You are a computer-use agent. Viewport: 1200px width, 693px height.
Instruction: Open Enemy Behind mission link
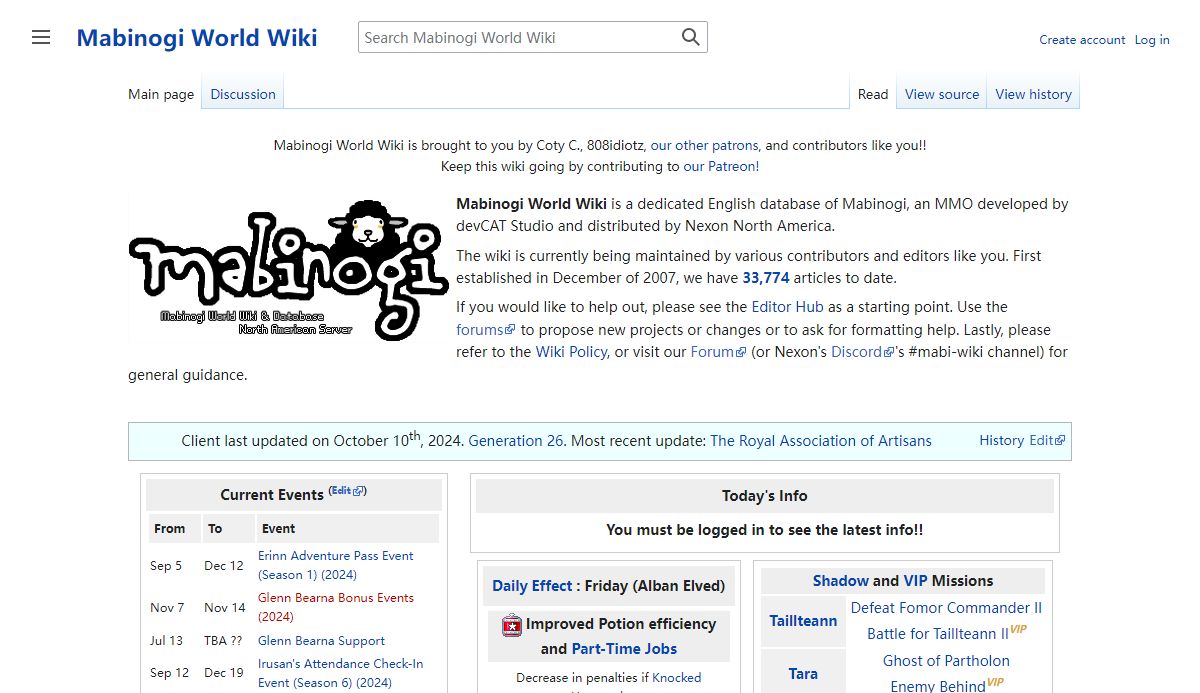click(x=938, y=686)
